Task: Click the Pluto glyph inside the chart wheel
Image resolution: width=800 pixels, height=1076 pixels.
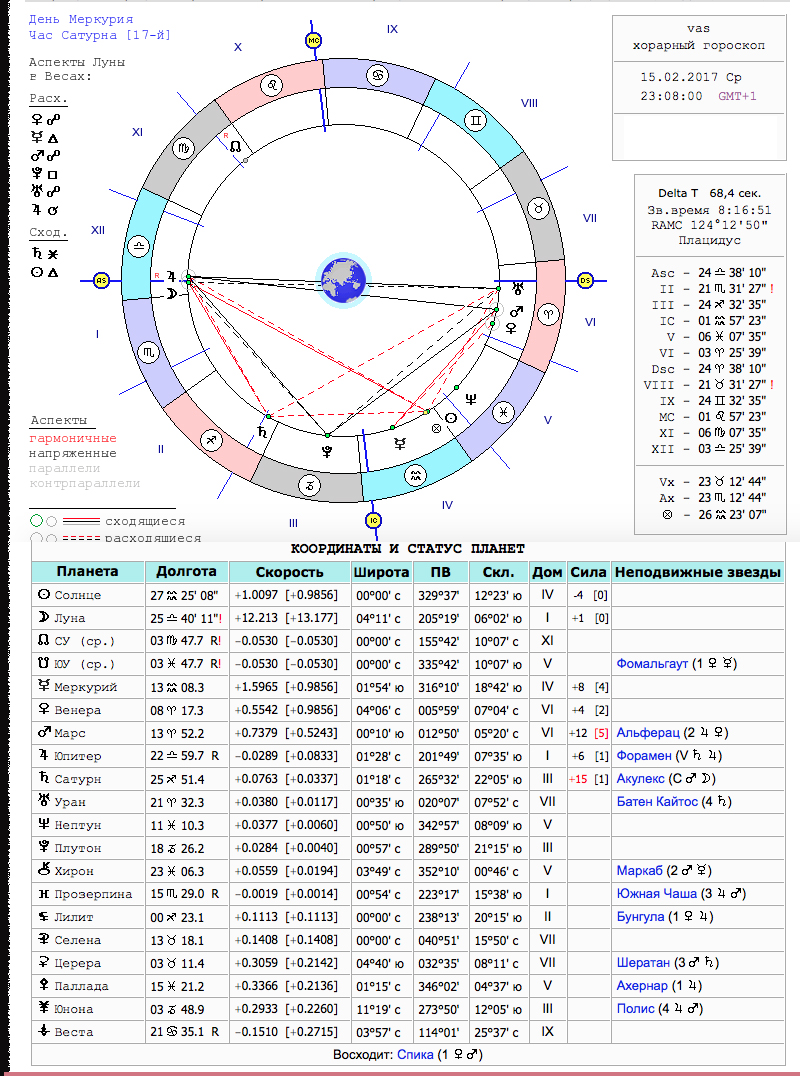Action: point(325,451)
